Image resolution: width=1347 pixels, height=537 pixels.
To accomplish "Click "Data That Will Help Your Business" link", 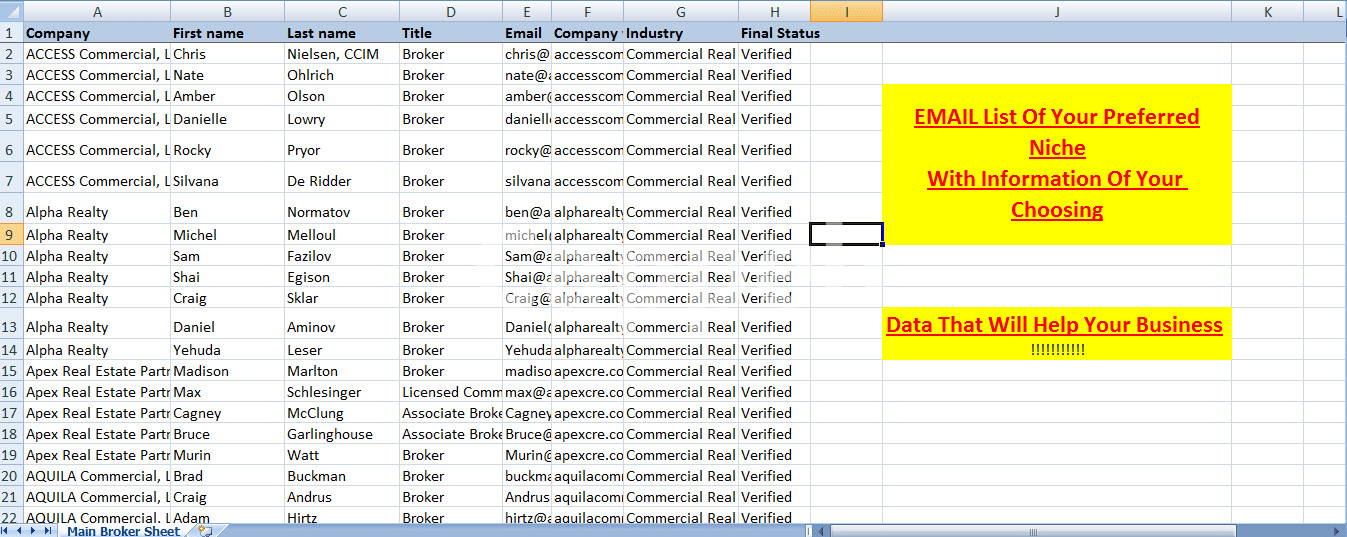I will tap(1054, 325).
